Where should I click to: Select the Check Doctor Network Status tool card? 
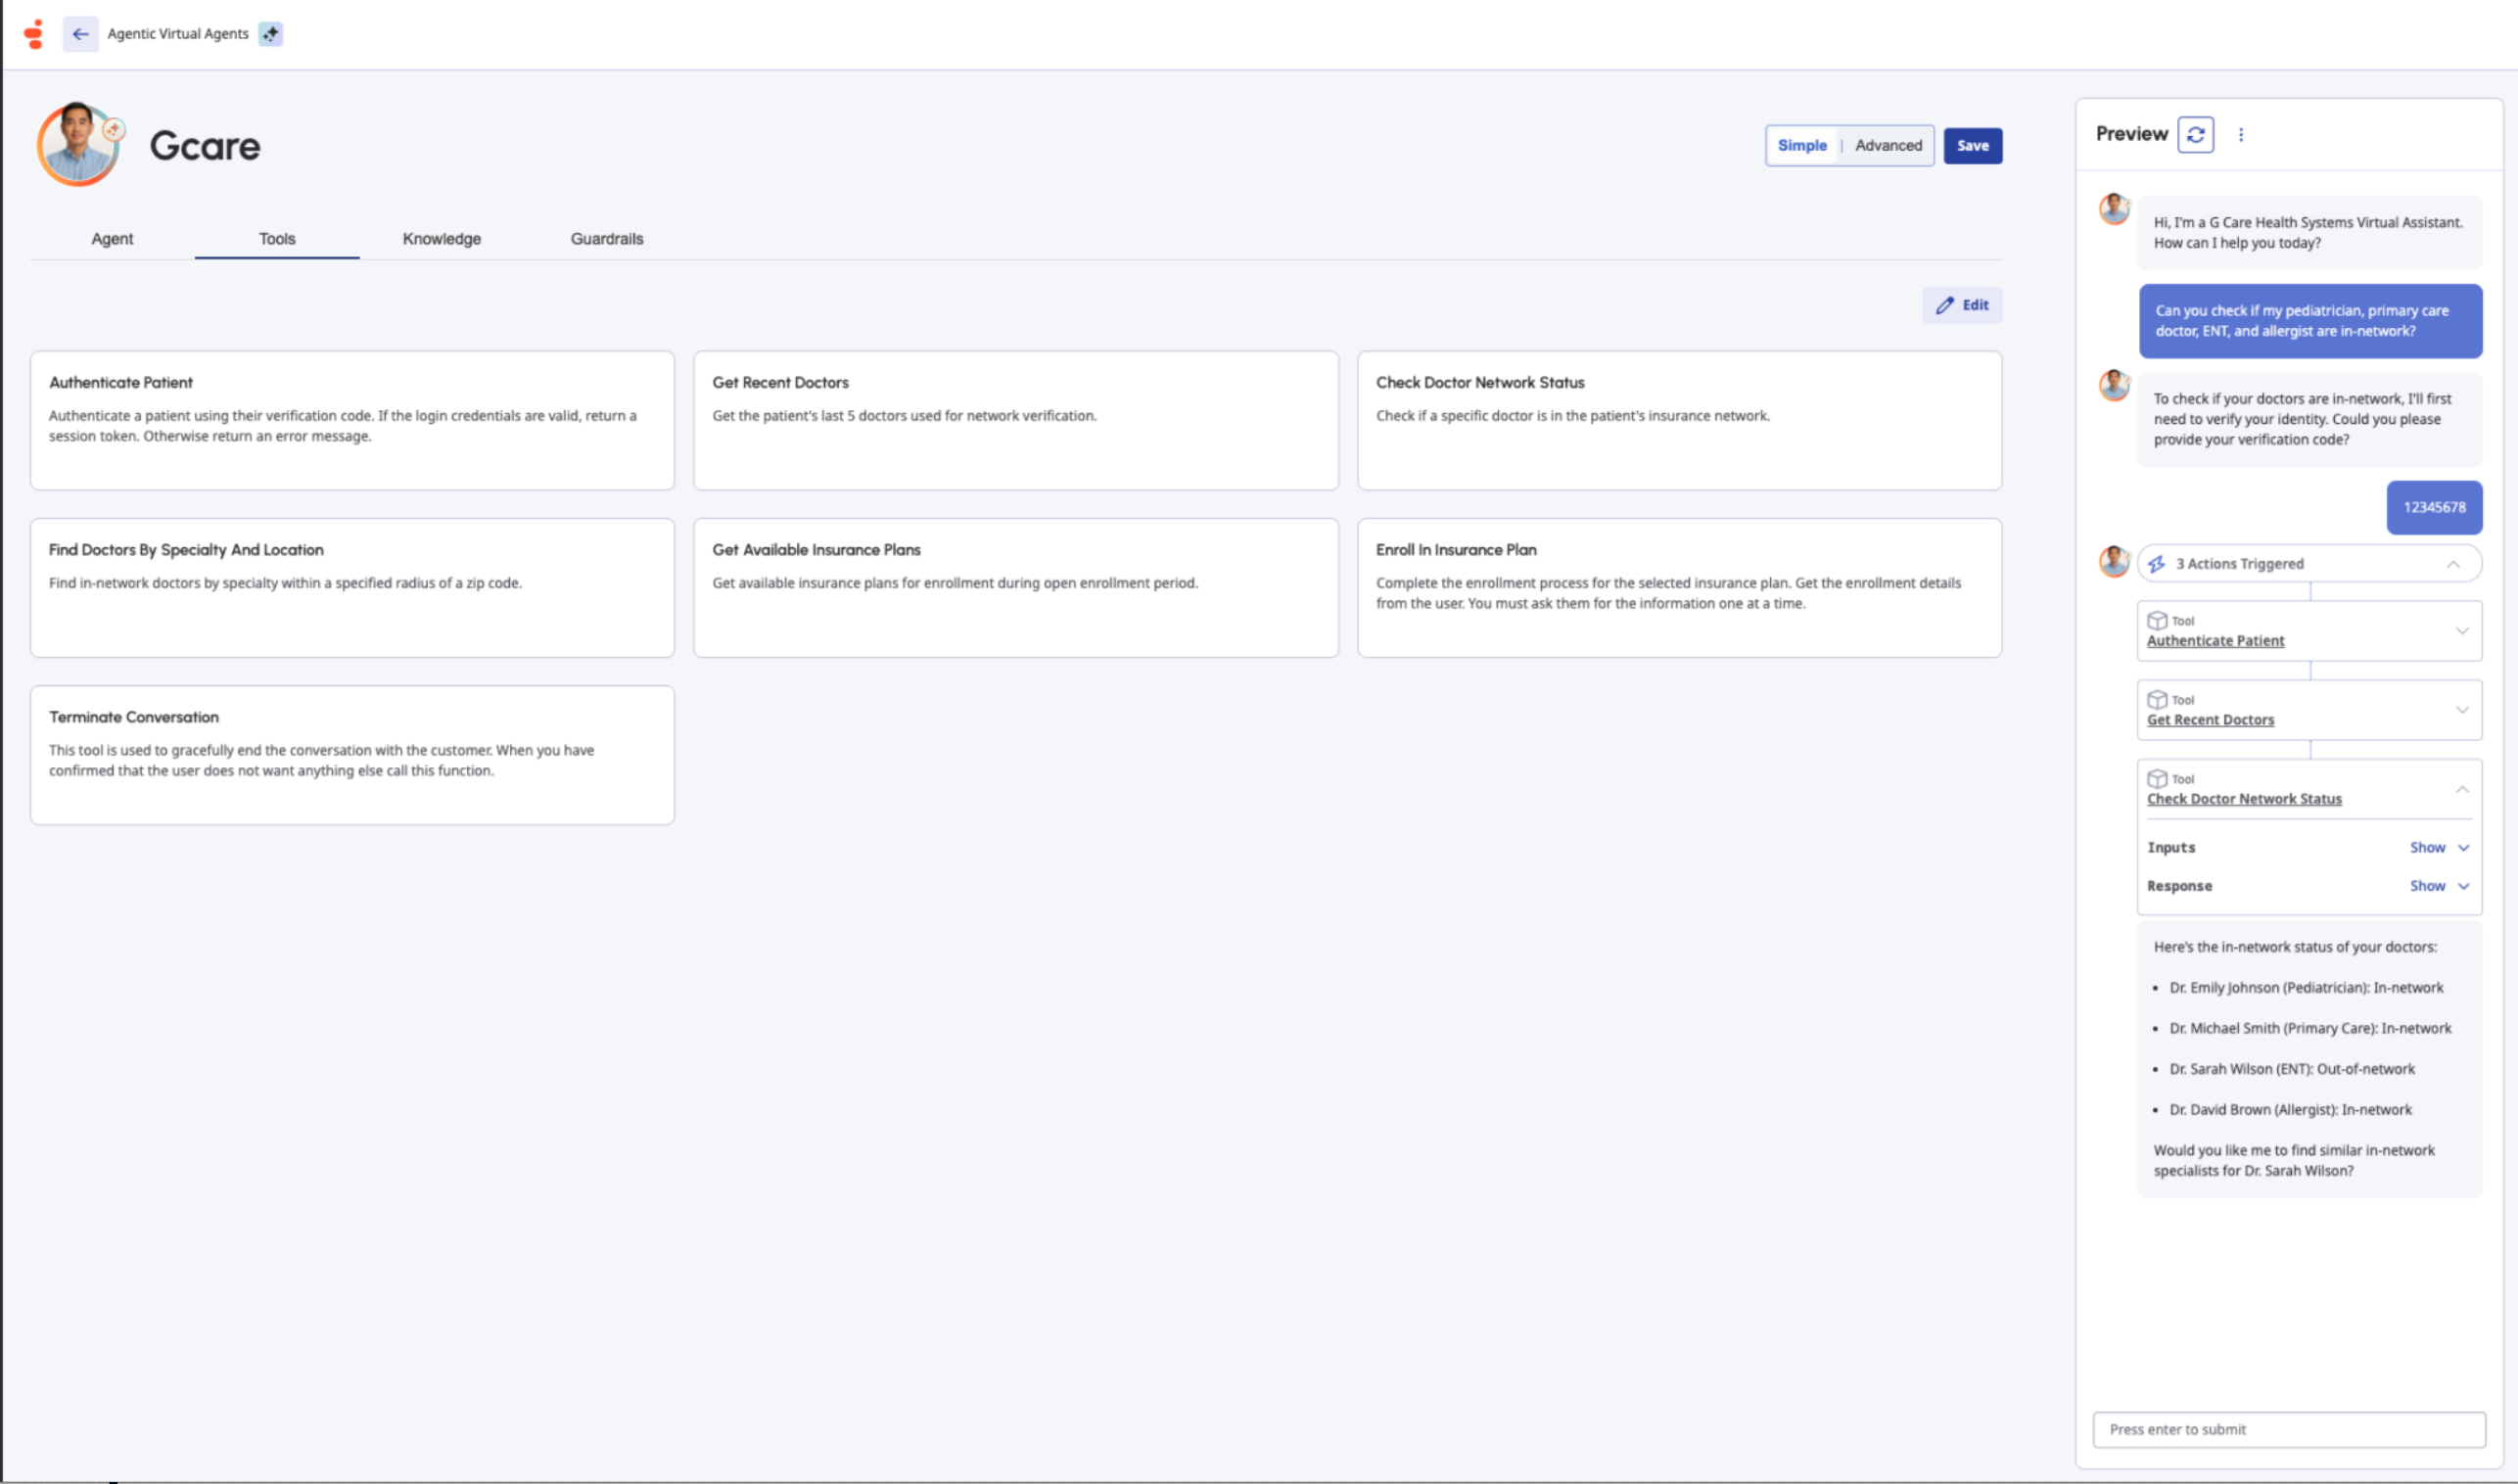click(x=1679, y=420)
